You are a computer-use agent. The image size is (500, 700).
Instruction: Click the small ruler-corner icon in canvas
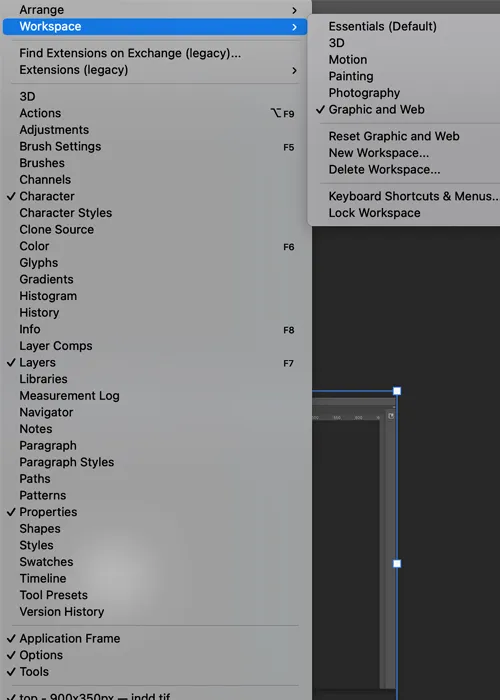click(391, 416)
